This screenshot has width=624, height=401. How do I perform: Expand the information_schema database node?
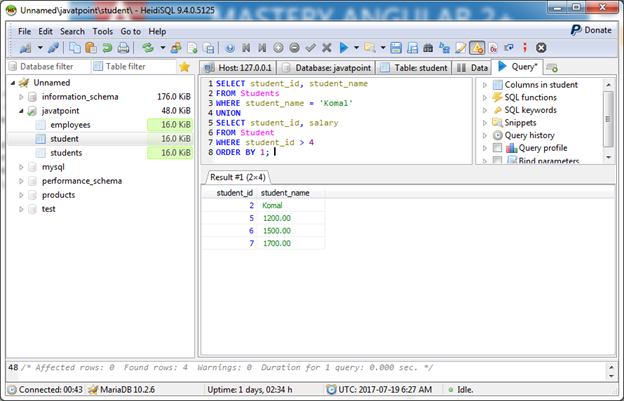pyautogui.click(x=21, y=97)
